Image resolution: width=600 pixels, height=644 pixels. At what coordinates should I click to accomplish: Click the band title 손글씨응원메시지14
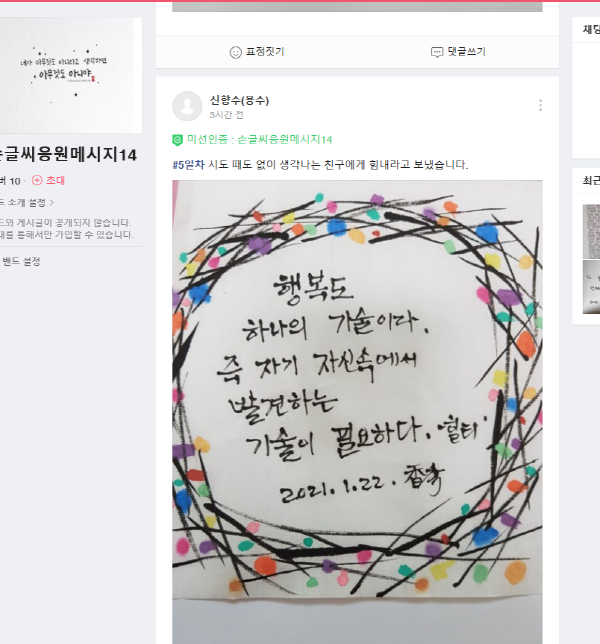click(x=68, y=155)
